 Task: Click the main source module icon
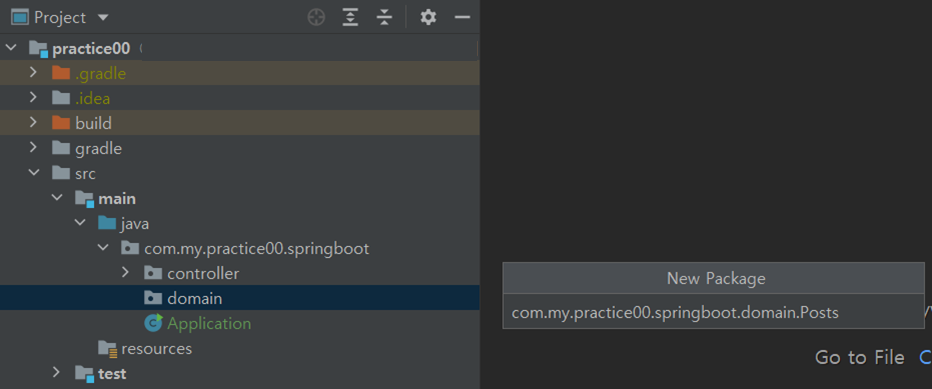click(x=84, y=199)
